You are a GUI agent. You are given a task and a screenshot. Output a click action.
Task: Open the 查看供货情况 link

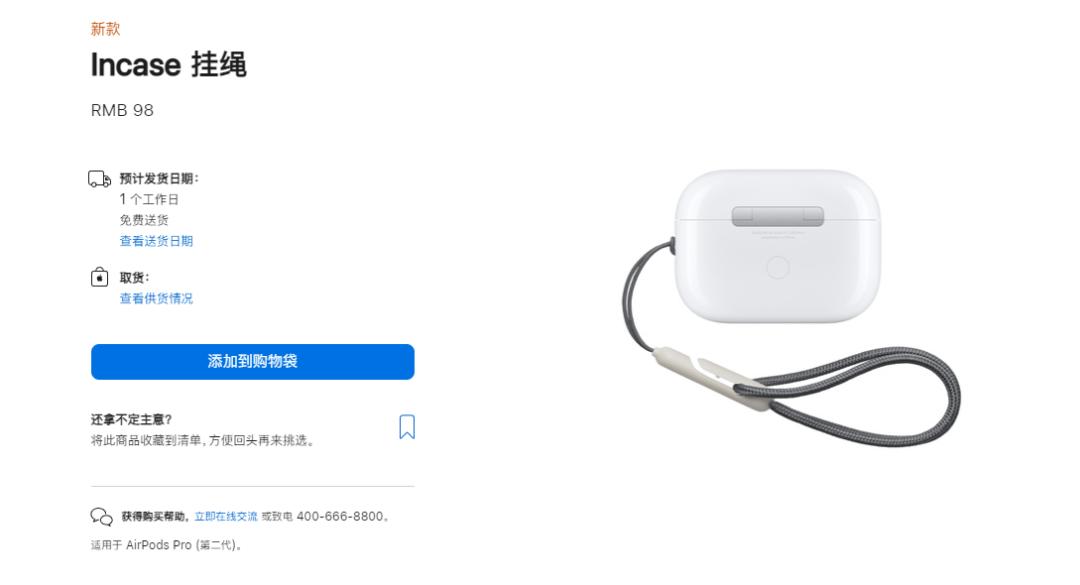tap(156, 298)
